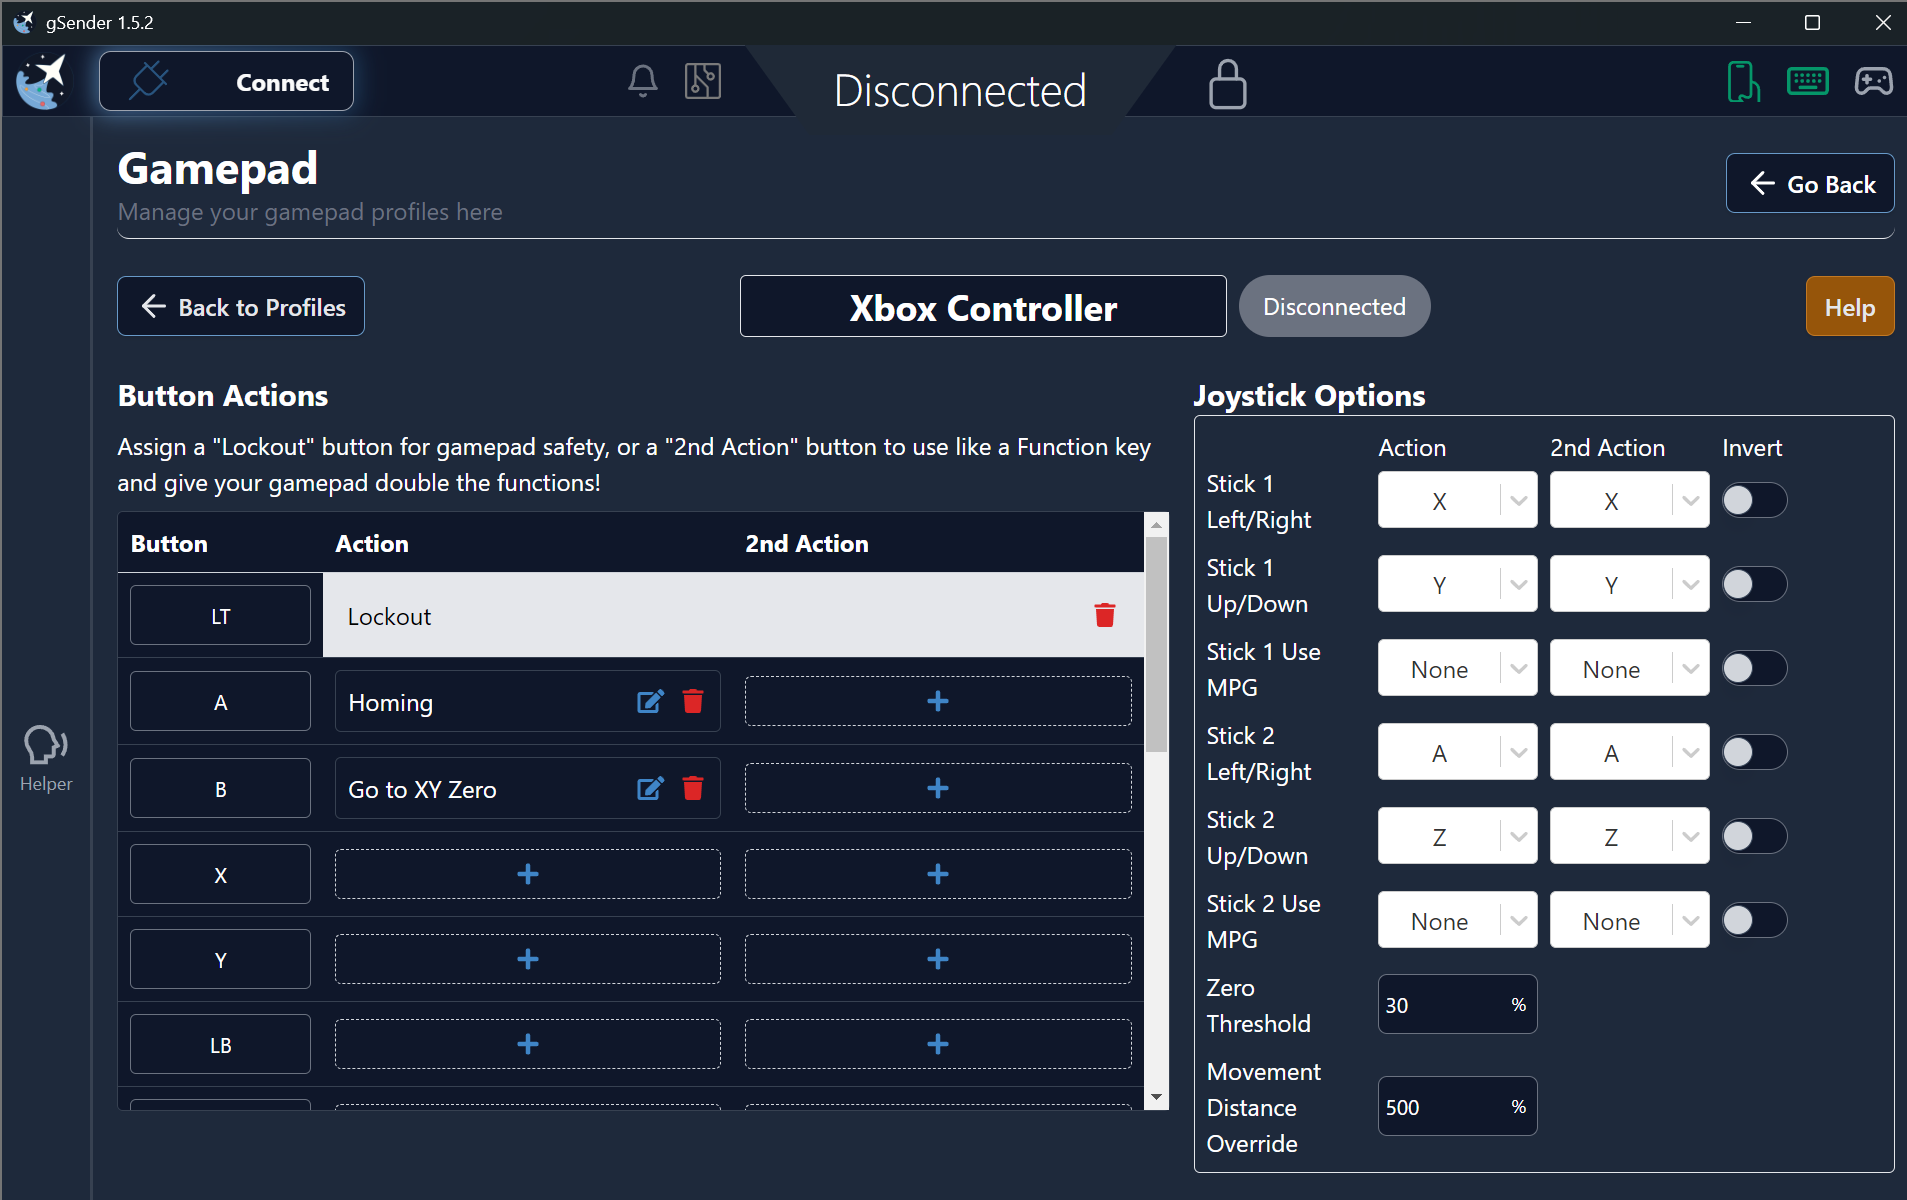Add a 2nd Action for button LB

tap(938, 1044)
